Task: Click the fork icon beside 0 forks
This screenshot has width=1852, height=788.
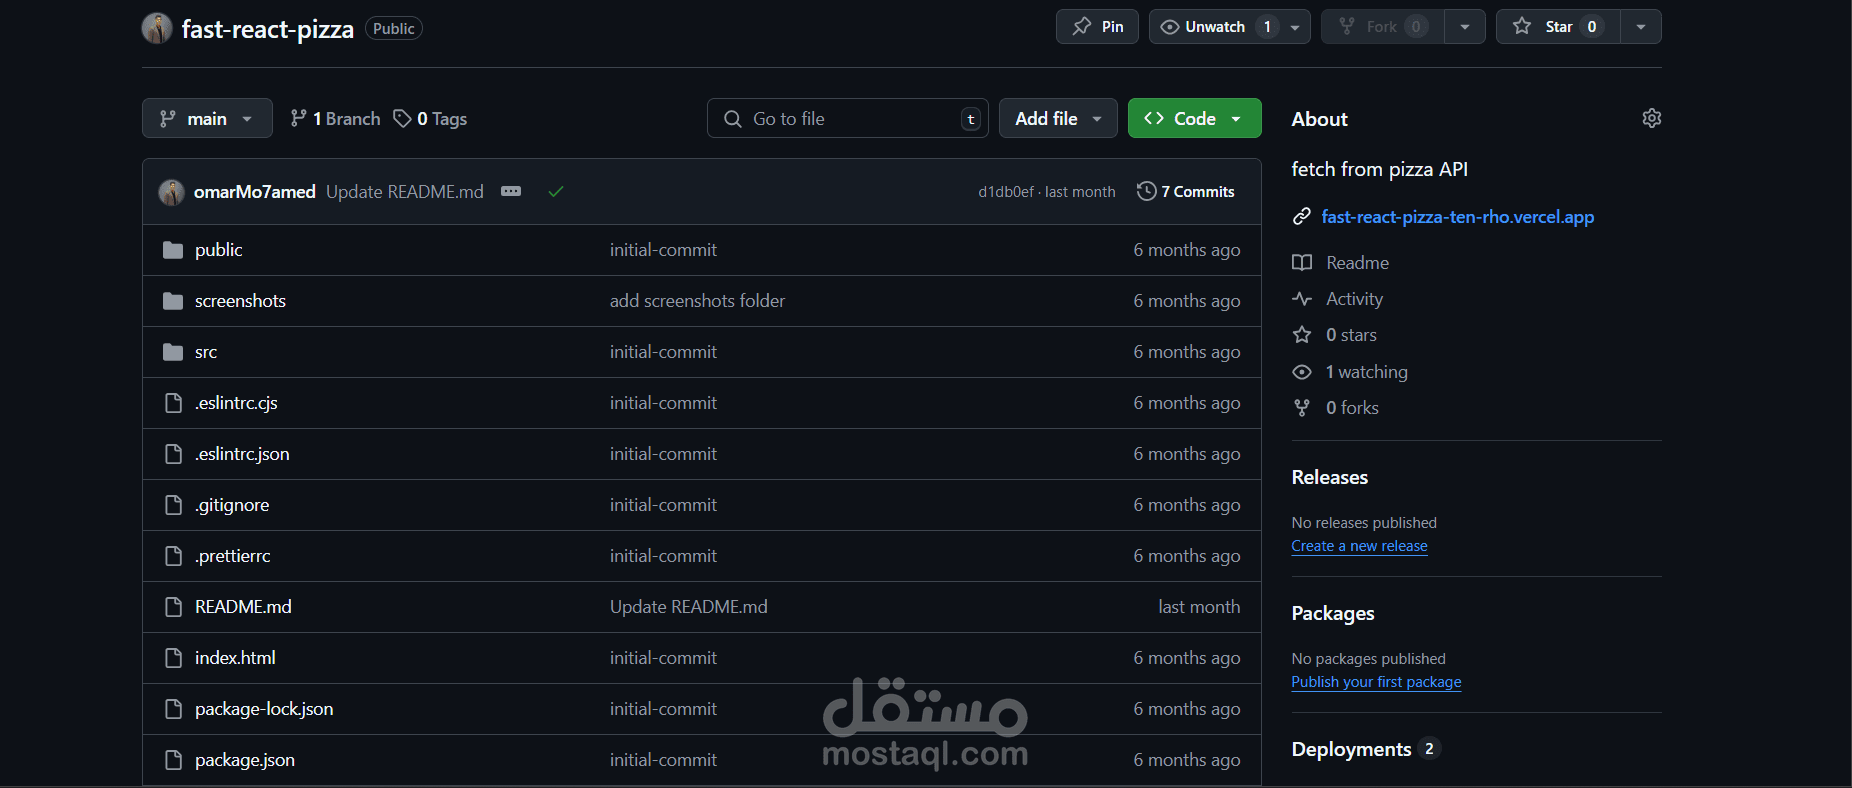Action: [x=1301, y=408]
